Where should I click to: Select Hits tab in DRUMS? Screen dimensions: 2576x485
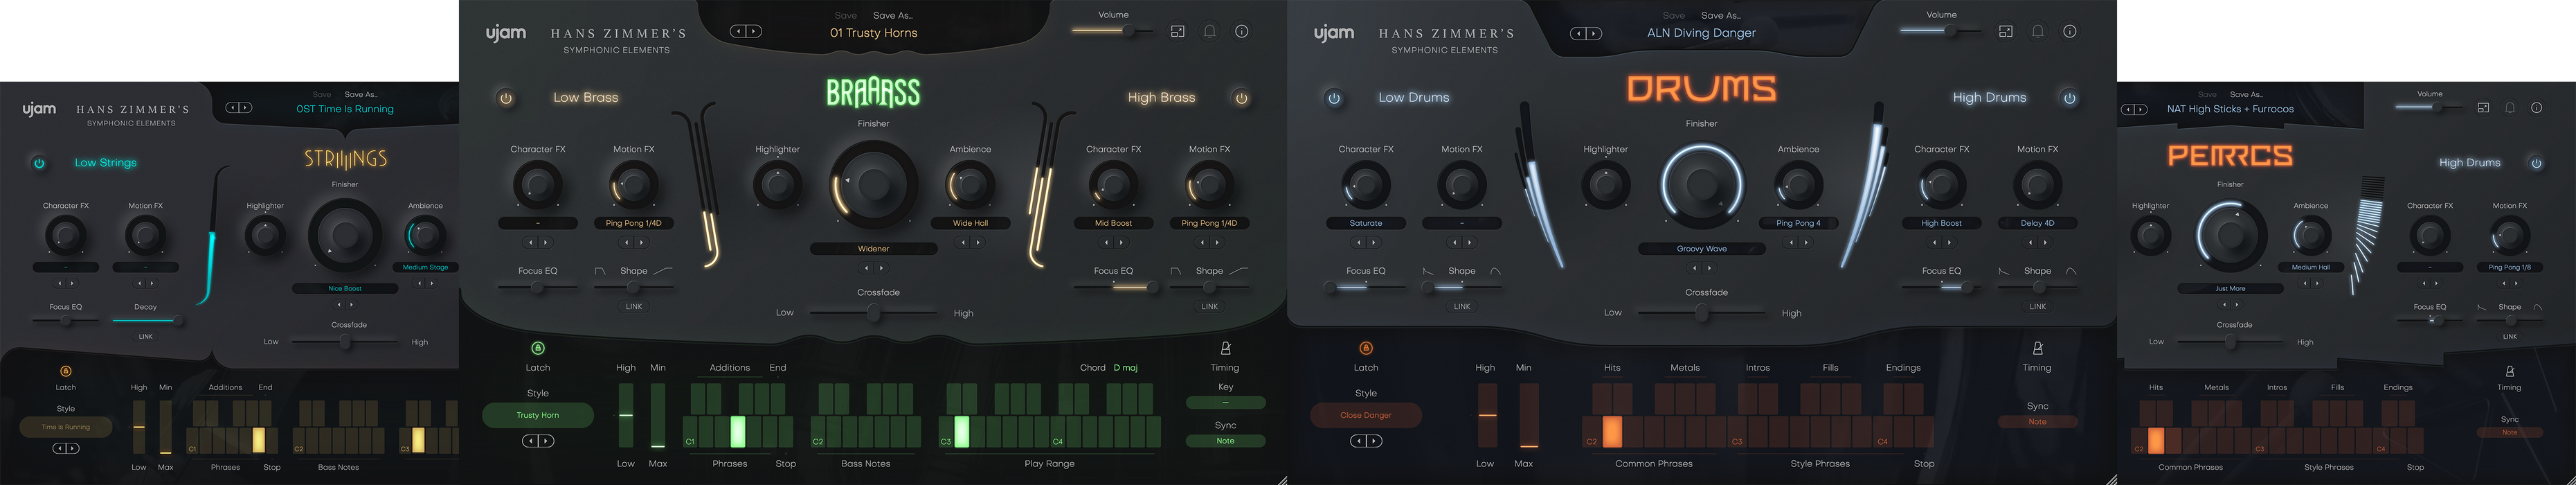point(1612,368)
